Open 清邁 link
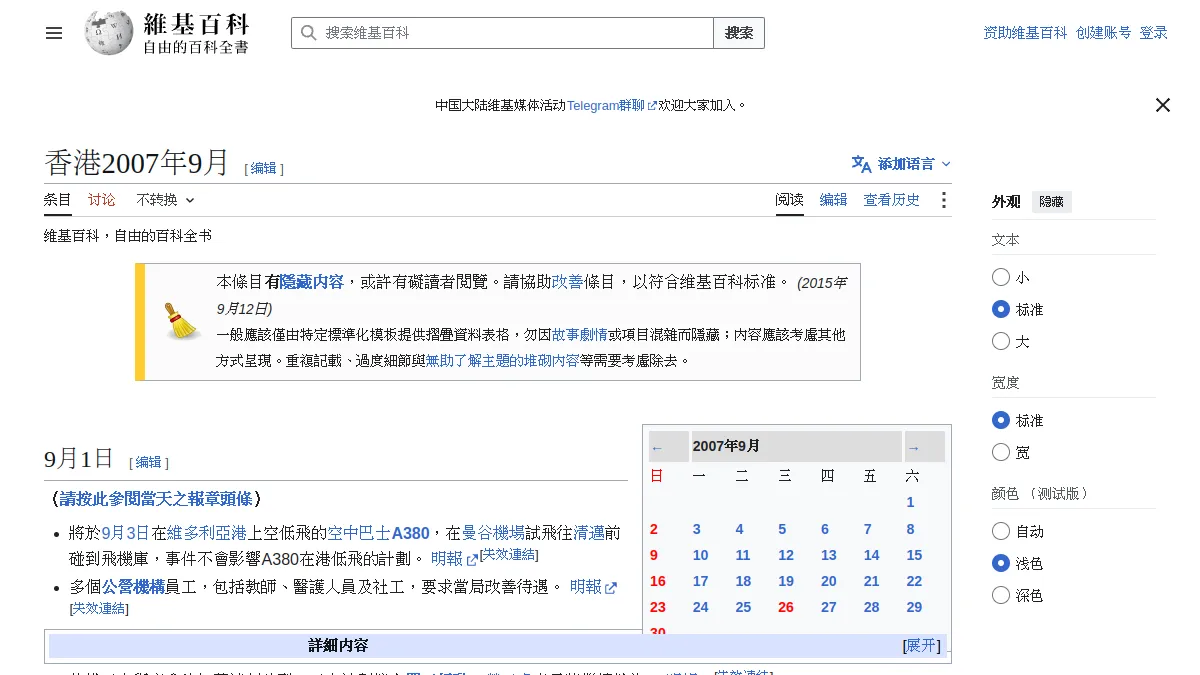 589,533
